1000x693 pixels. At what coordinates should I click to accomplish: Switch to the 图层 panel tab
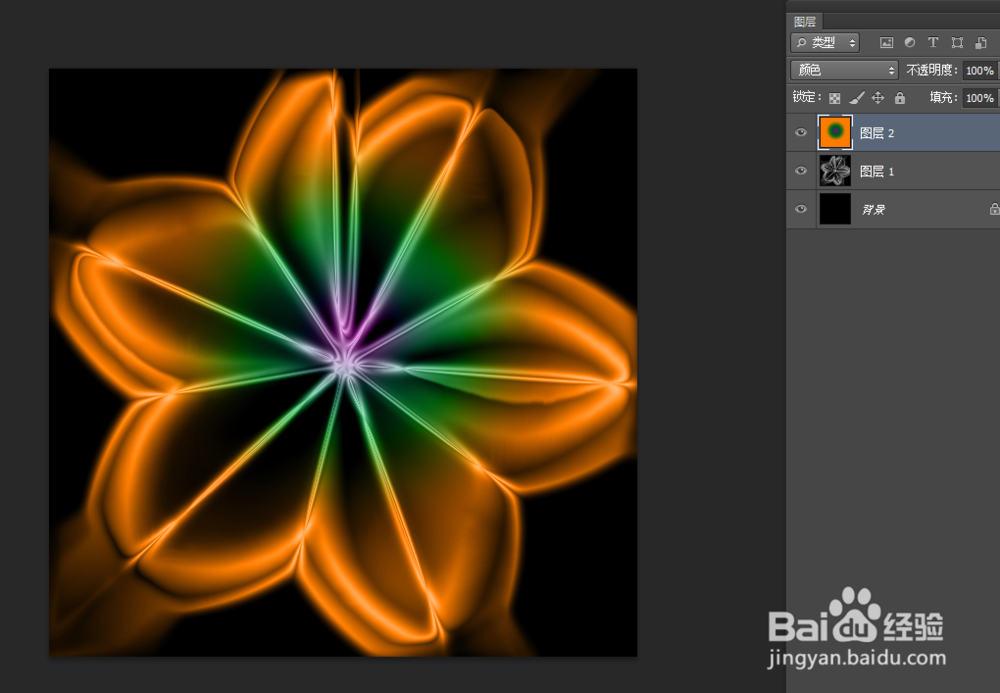806,20
